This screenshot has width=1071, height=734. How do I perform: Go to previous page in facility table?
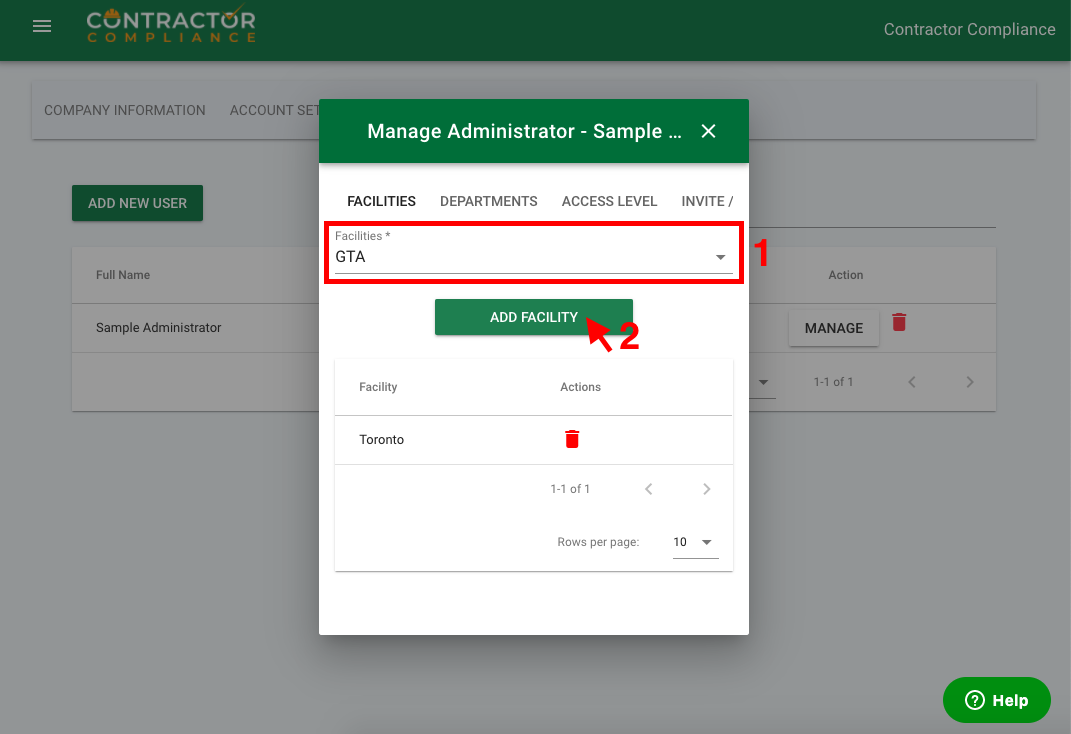coord(648,489)
